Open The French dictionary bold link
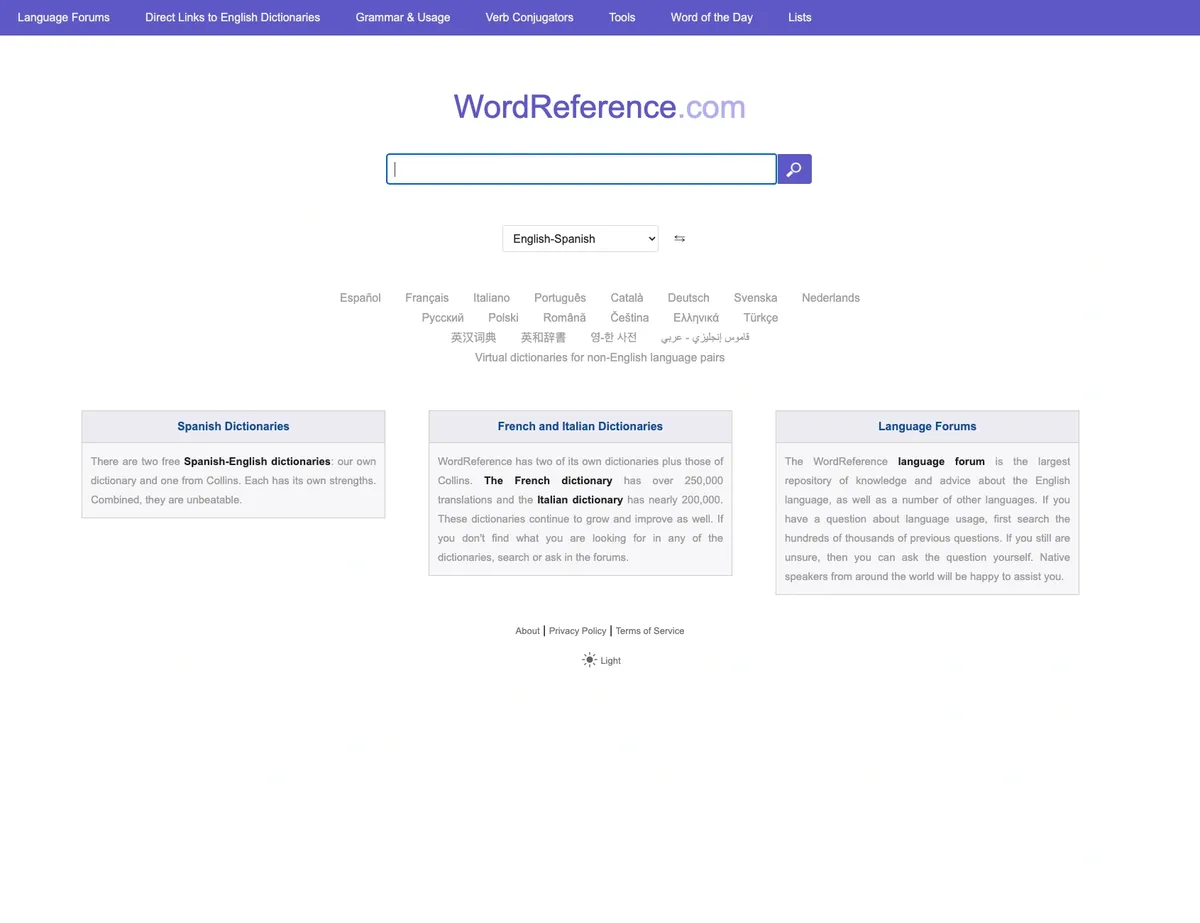 tap(548, 481)
